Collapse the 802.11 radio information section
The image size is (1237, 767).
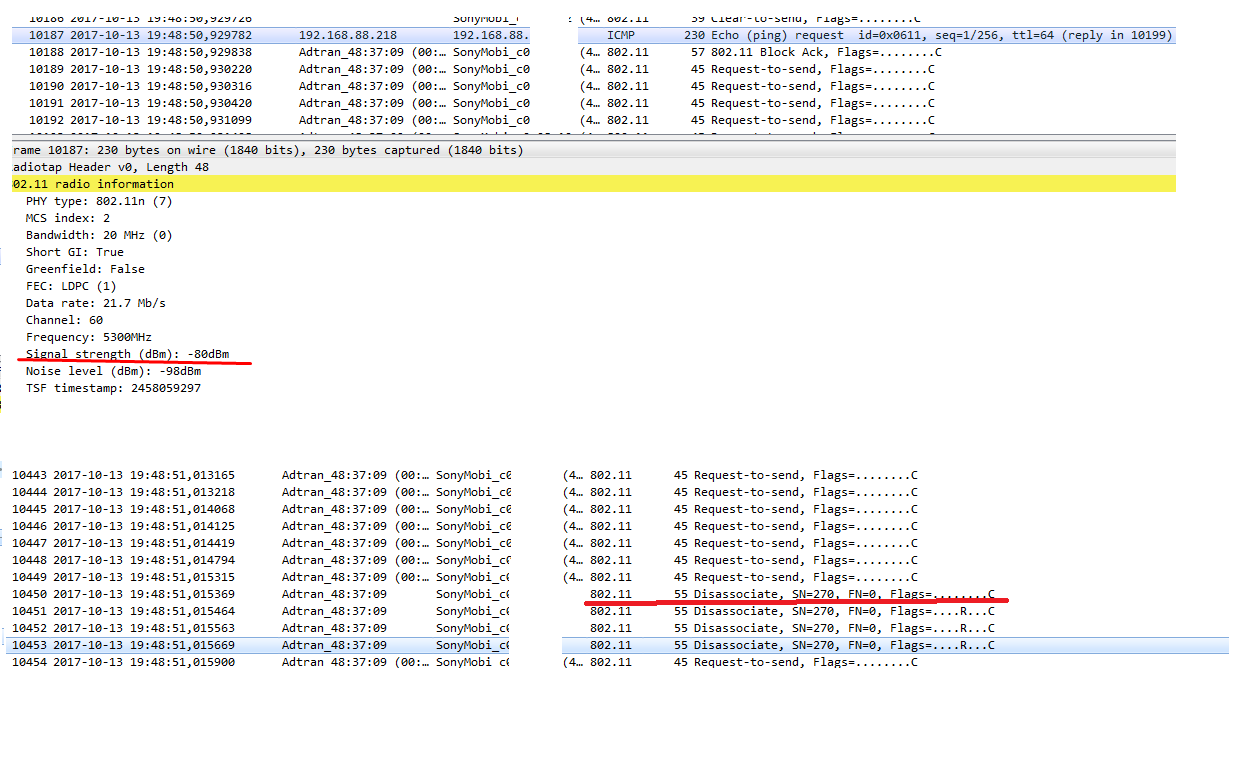pyautogui.click(x=93, y=184)
